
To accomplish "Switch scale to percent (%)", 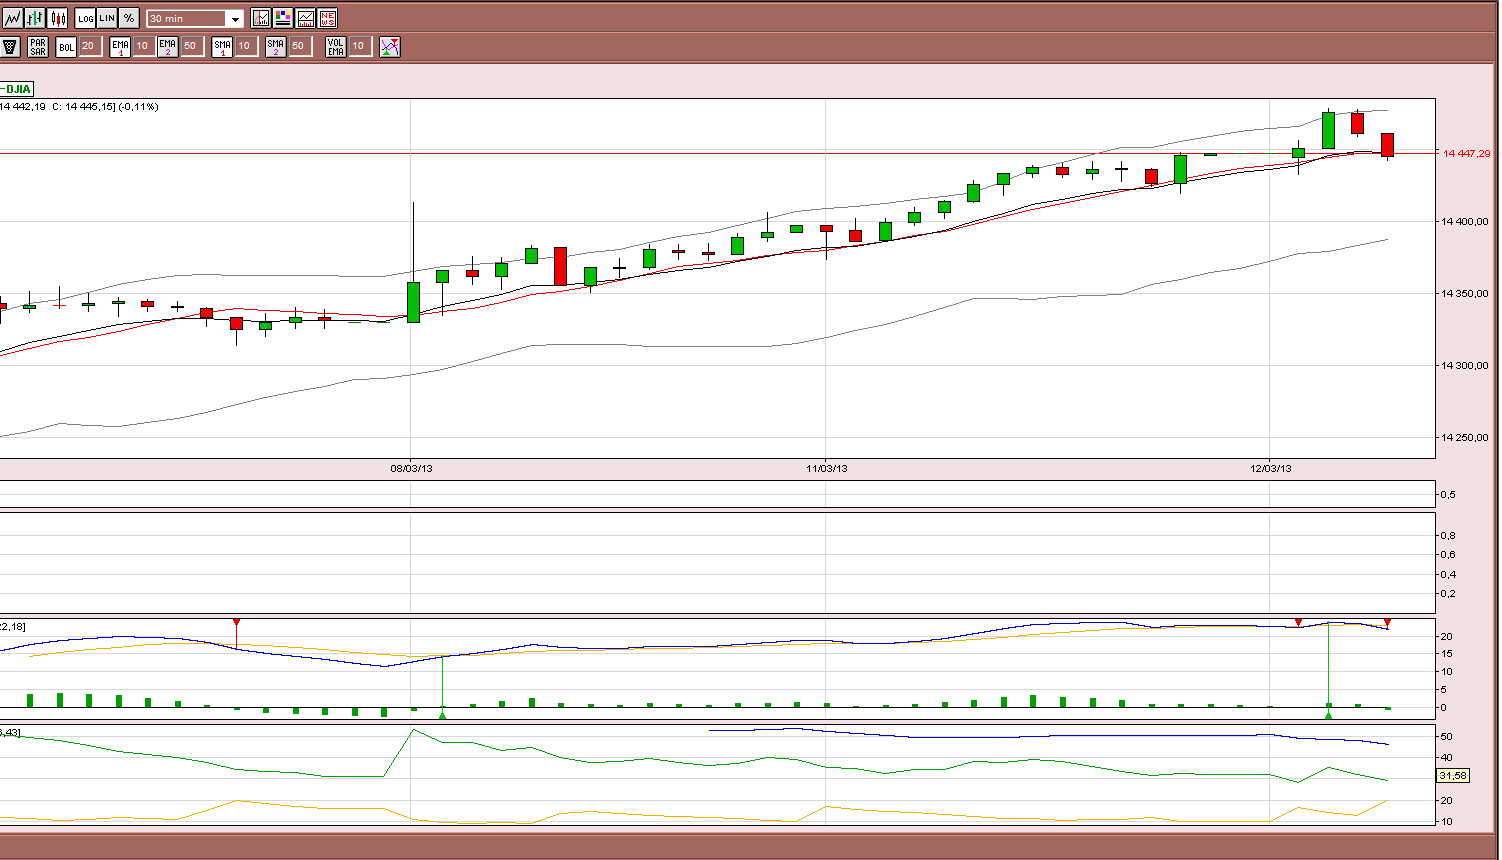I will [129, 18].
